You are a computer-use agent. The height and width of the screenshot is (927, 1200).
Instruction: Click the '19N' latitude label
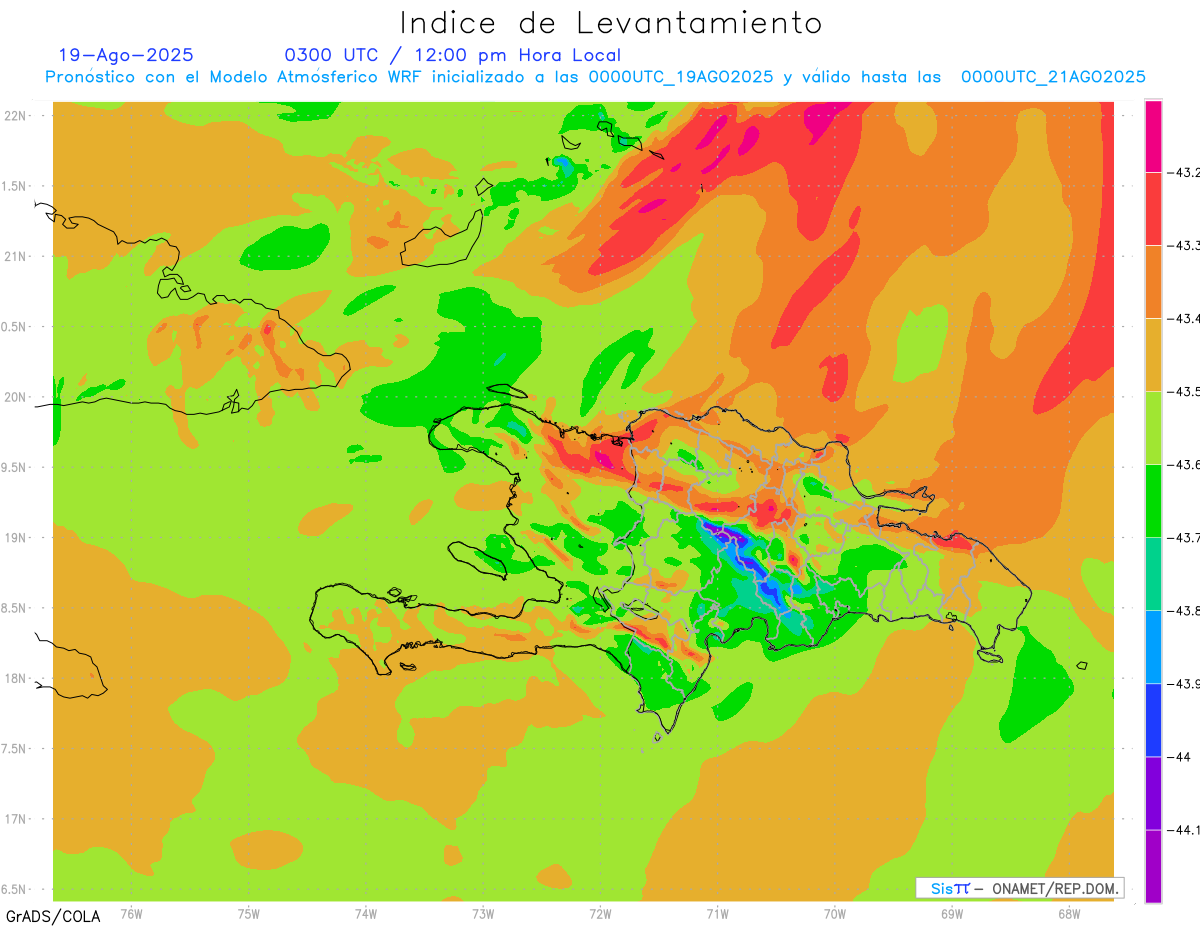[16, 537]
